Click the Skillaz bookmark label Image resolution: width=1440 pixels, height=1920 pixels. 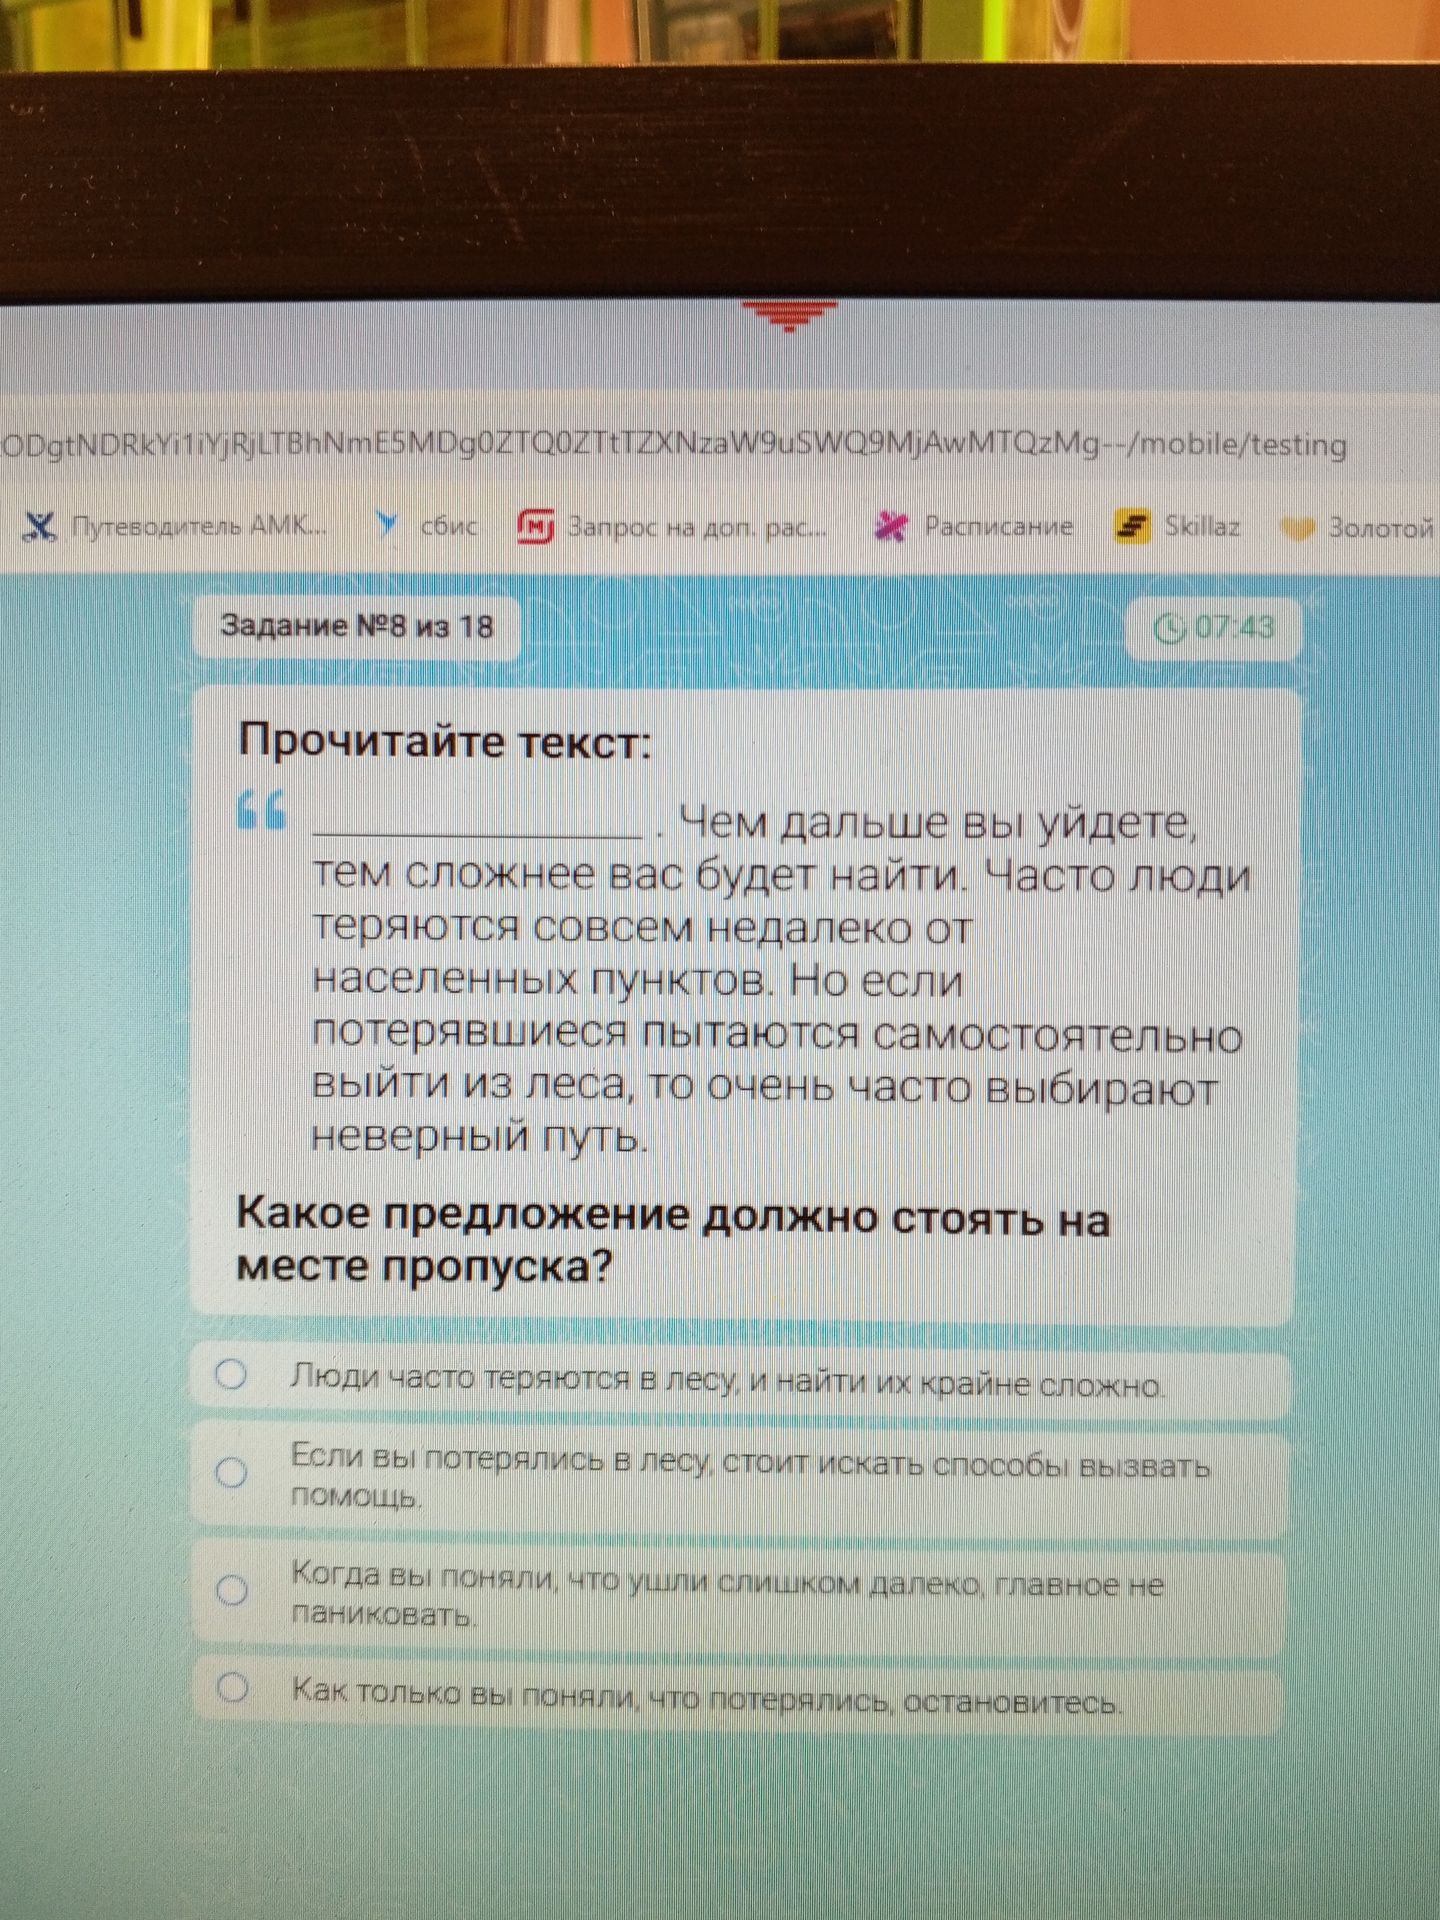click(1202, 526)
